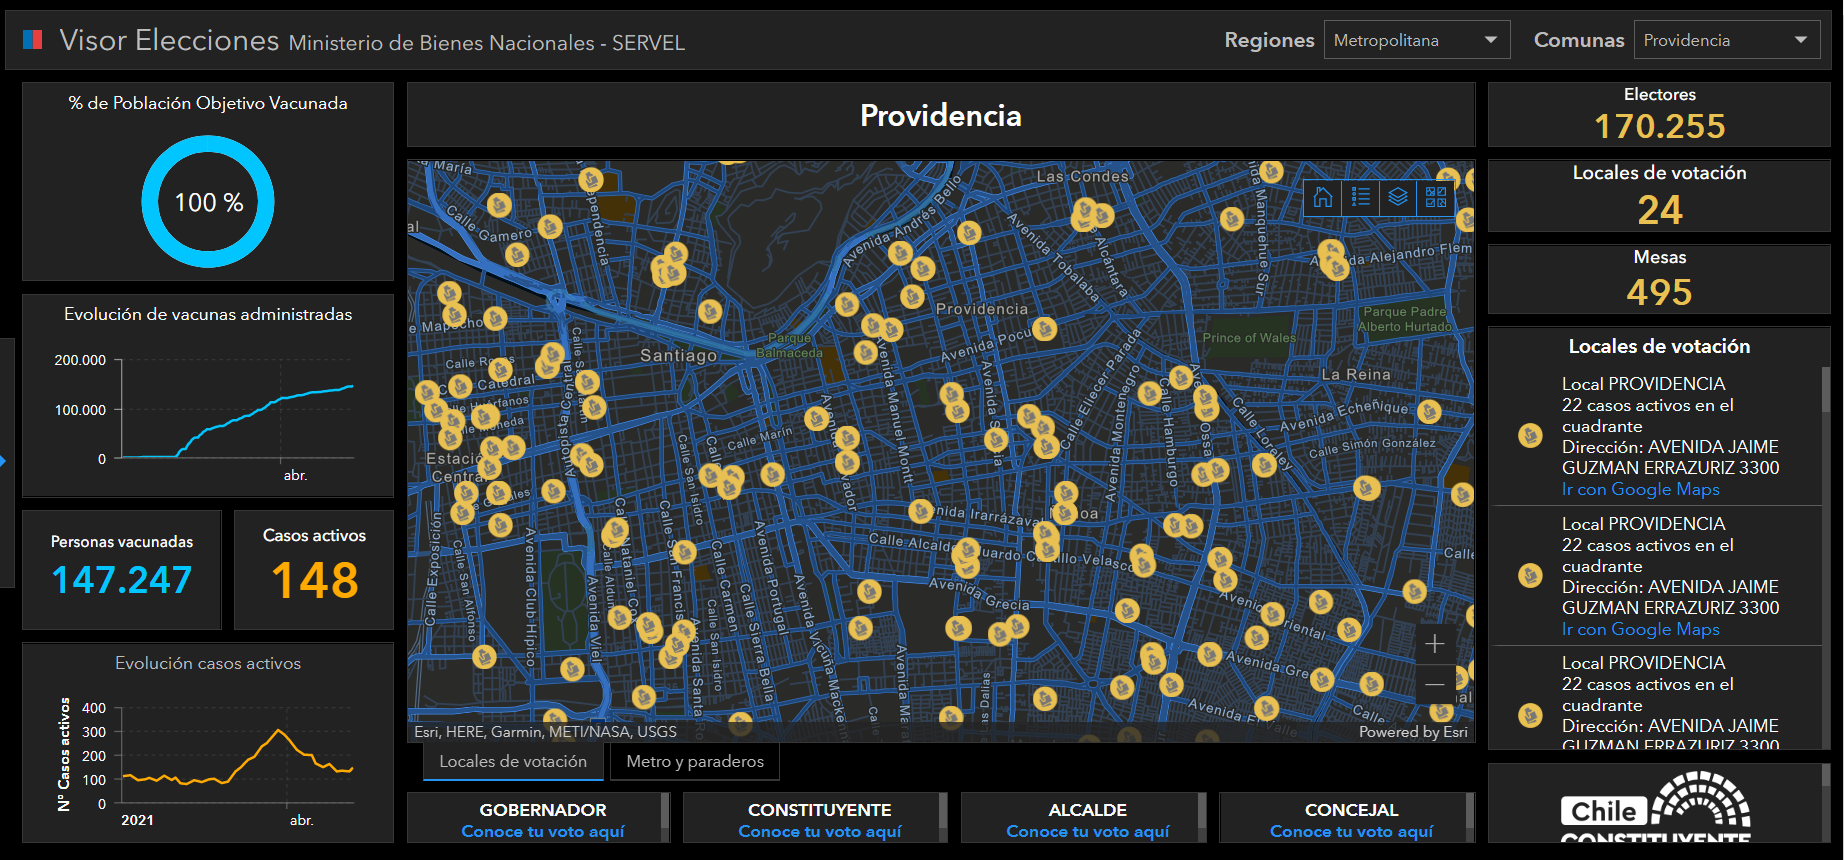Open the map layers stack icon
Image resolution: width=1844 pixels, height=860 pixels.
pos(1398,197)
